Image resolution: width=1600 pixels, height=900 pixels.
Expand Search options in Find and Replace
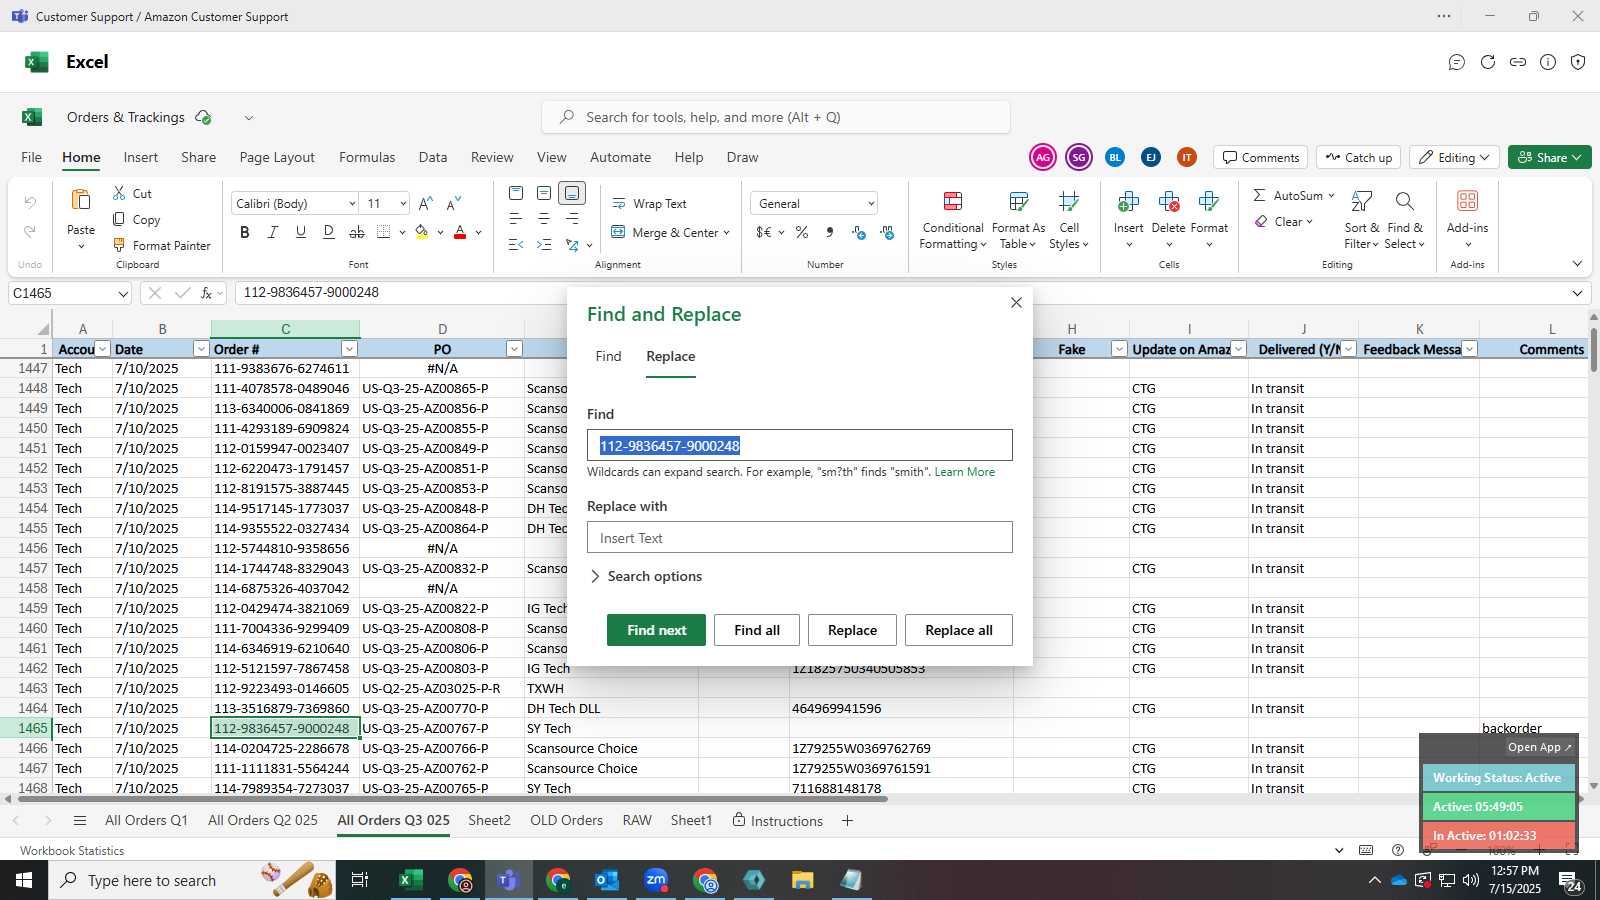tap(645, 576)
